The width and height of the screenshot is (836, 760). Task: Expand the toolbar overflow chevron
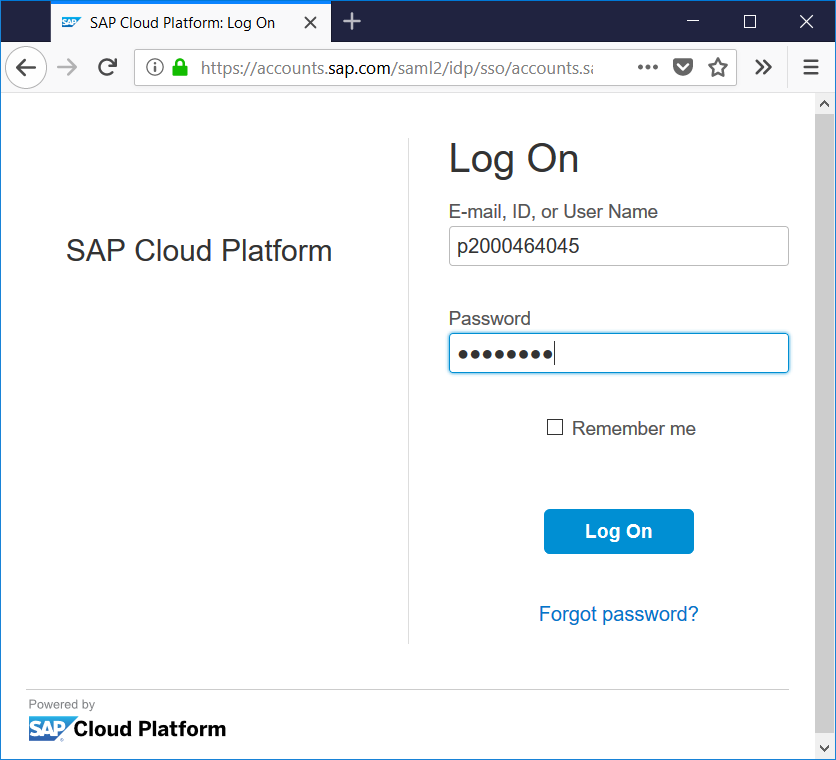click(763, 68)
